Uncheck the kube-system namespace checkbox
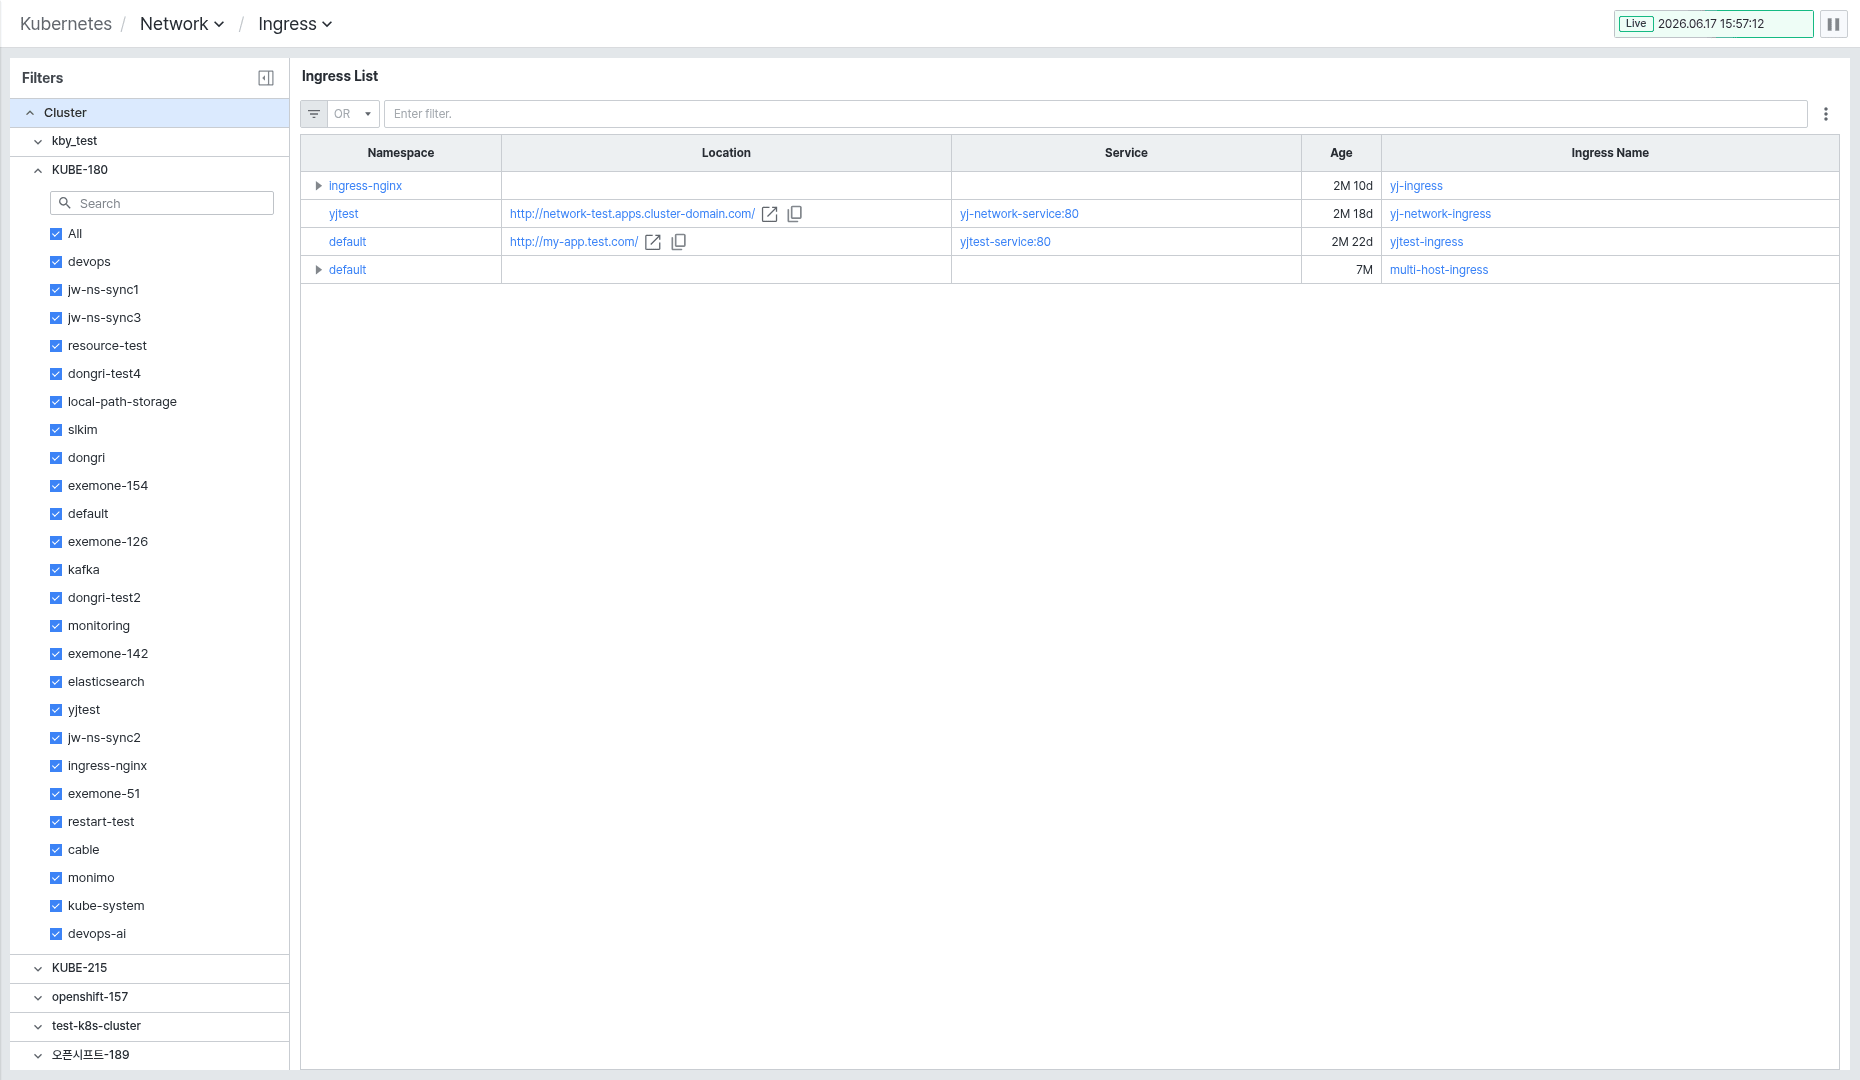Screen dimensions: 1860x1080 point(56,906)
